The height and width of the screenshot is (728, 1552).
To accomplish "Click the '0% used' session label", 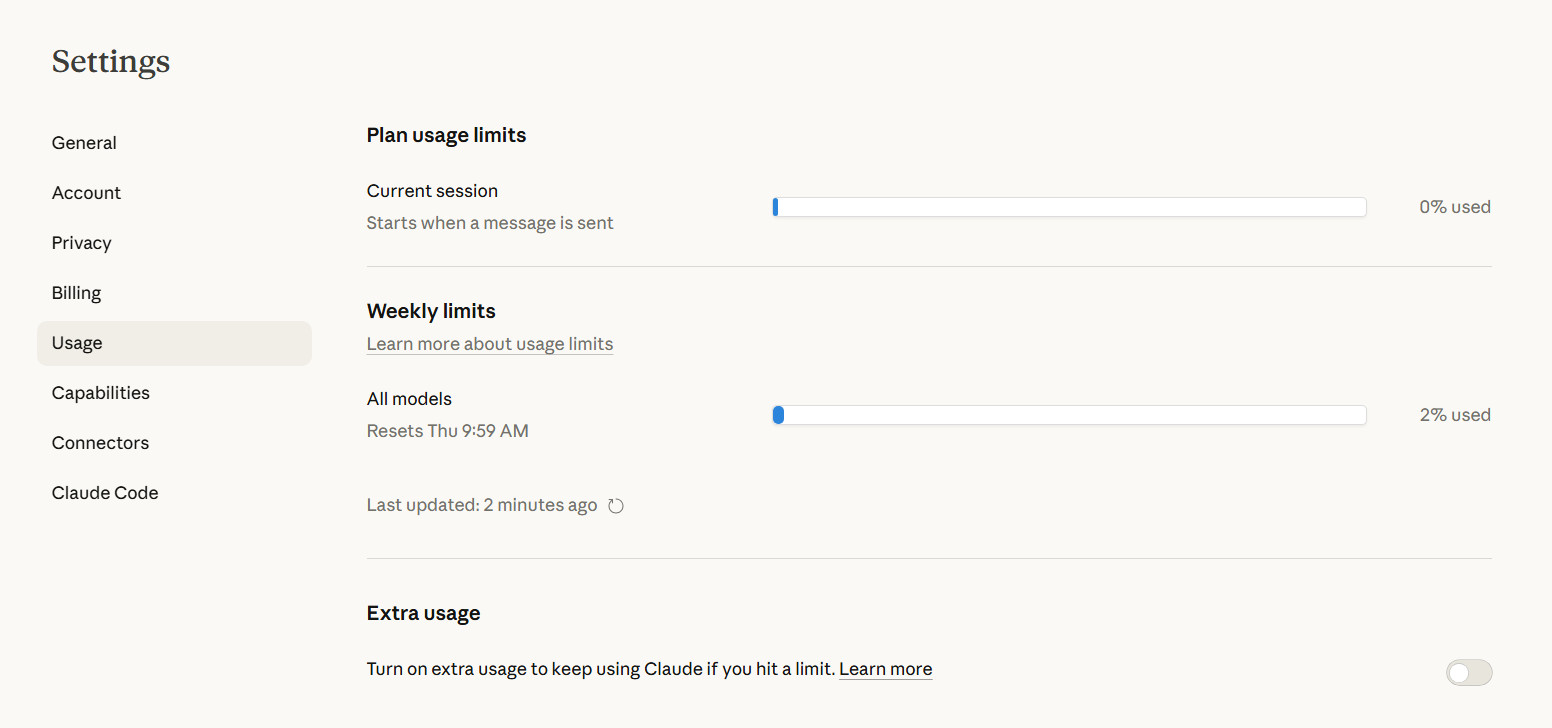I will [1454, 207].
